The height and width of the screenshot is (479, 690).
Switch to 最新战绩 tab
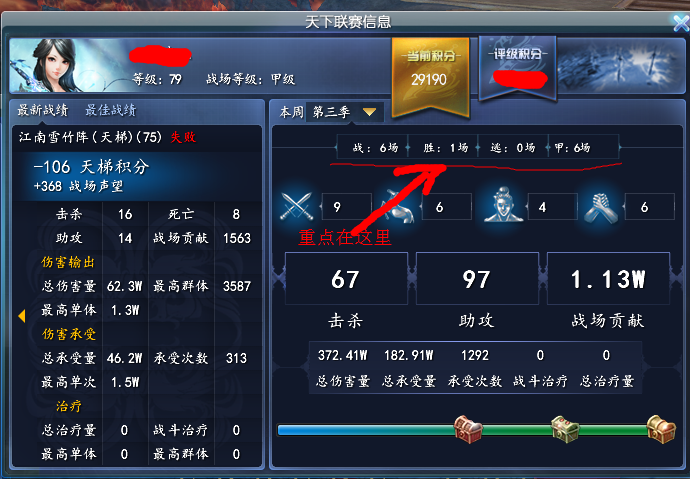(x=43, y=110)
